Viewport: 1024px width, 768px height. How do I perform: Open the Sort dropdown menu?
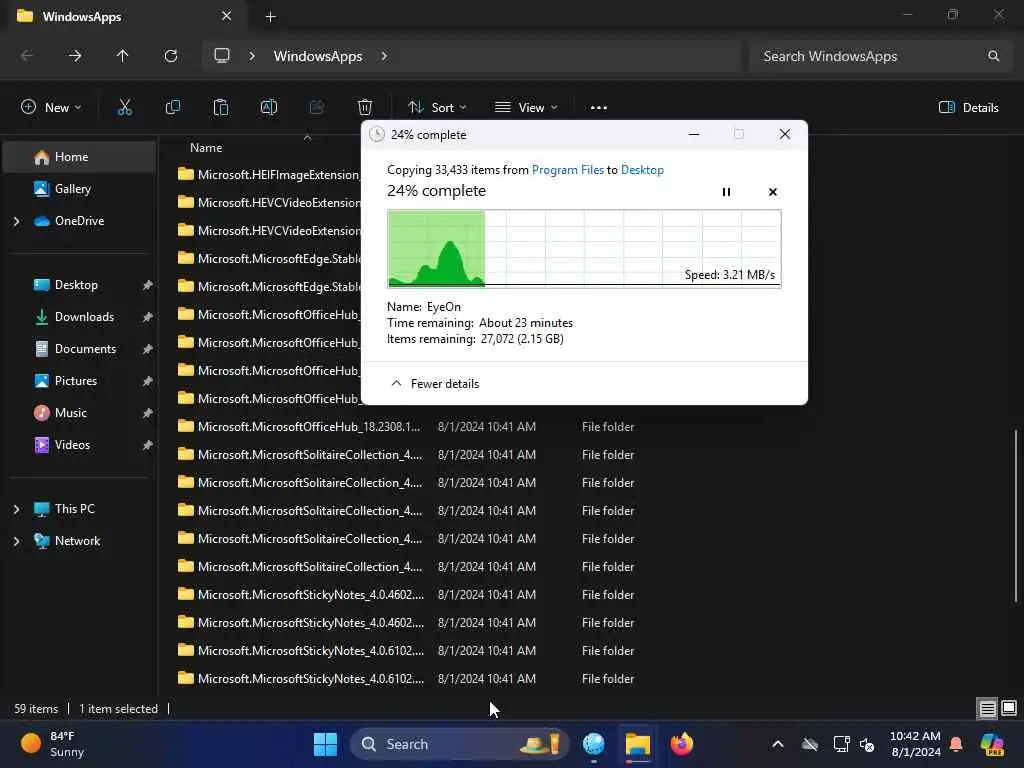437,108
